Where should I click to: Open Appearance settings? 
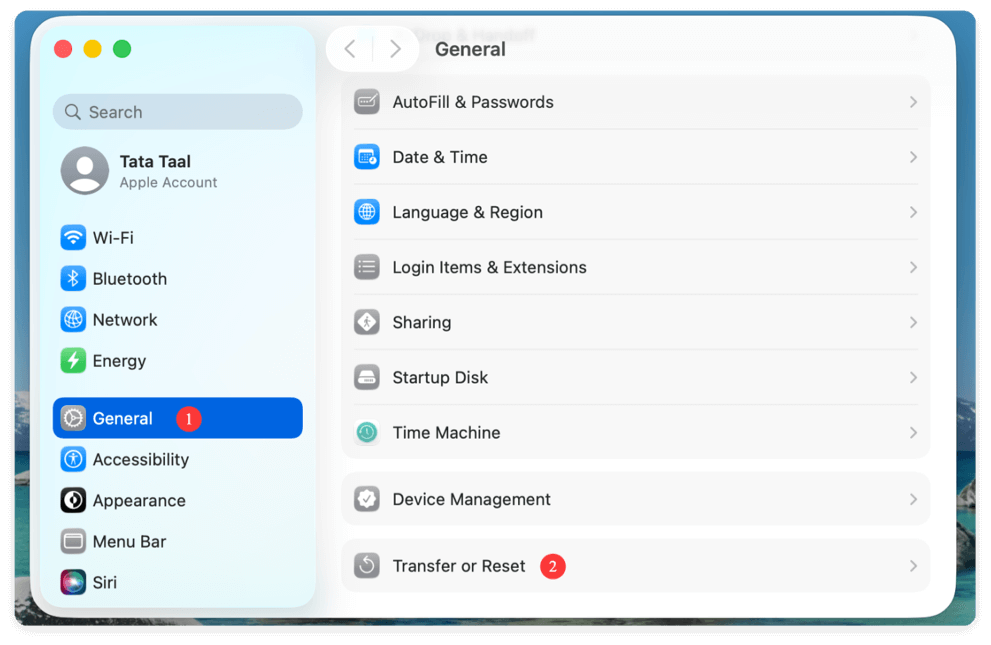[135, 500]
